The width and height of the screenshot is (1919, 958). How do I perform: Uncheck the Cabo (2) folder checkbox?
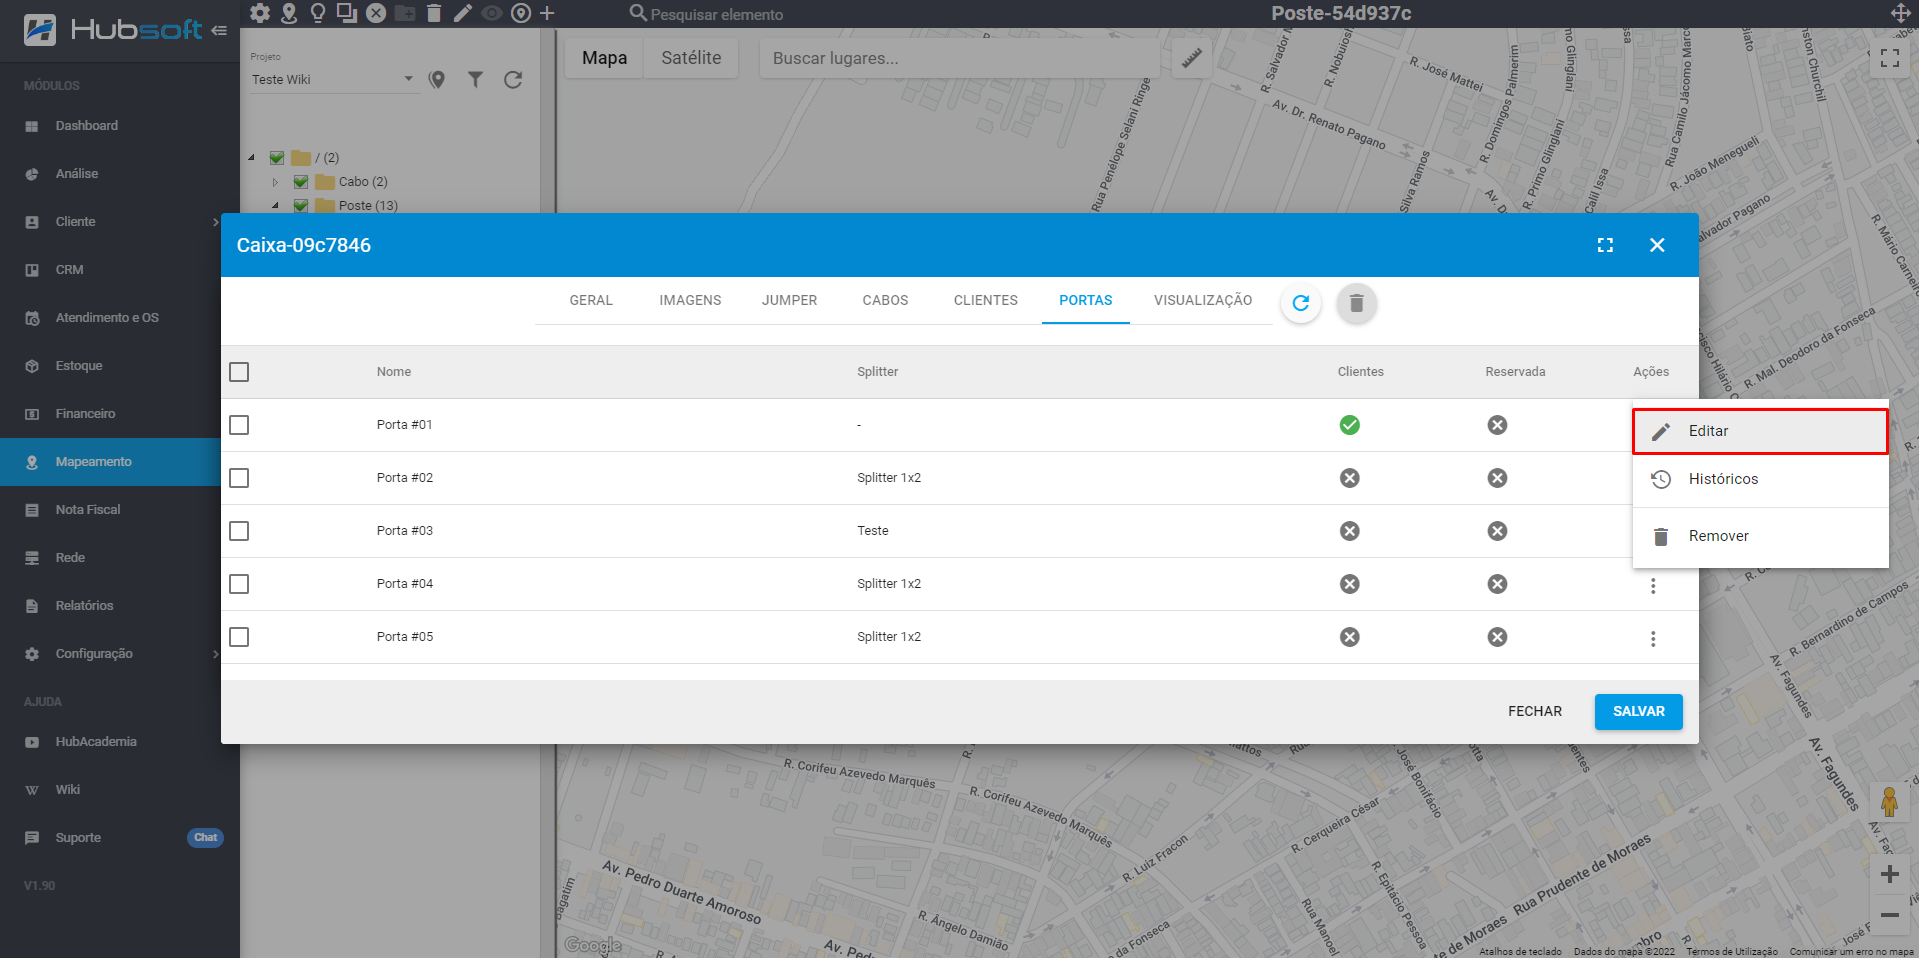[301, 182]
